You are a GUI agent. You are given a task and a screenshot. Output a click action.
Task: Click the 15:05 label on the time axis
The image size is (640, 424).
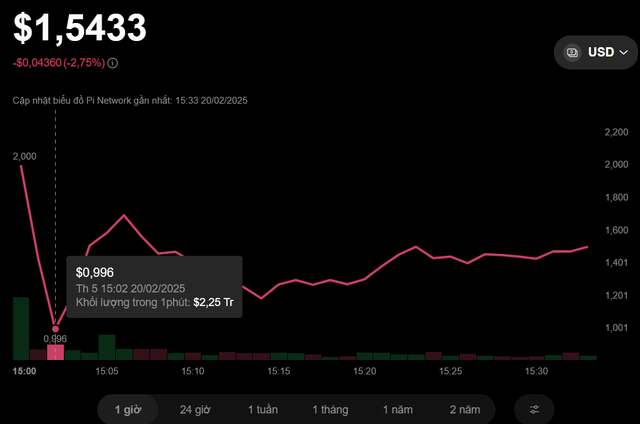107,371
